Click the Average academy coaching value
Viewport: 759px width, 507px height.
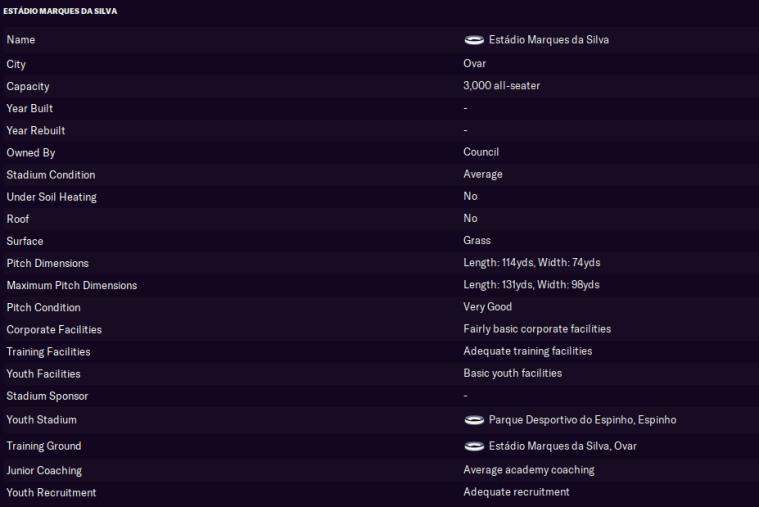[528, 470]
